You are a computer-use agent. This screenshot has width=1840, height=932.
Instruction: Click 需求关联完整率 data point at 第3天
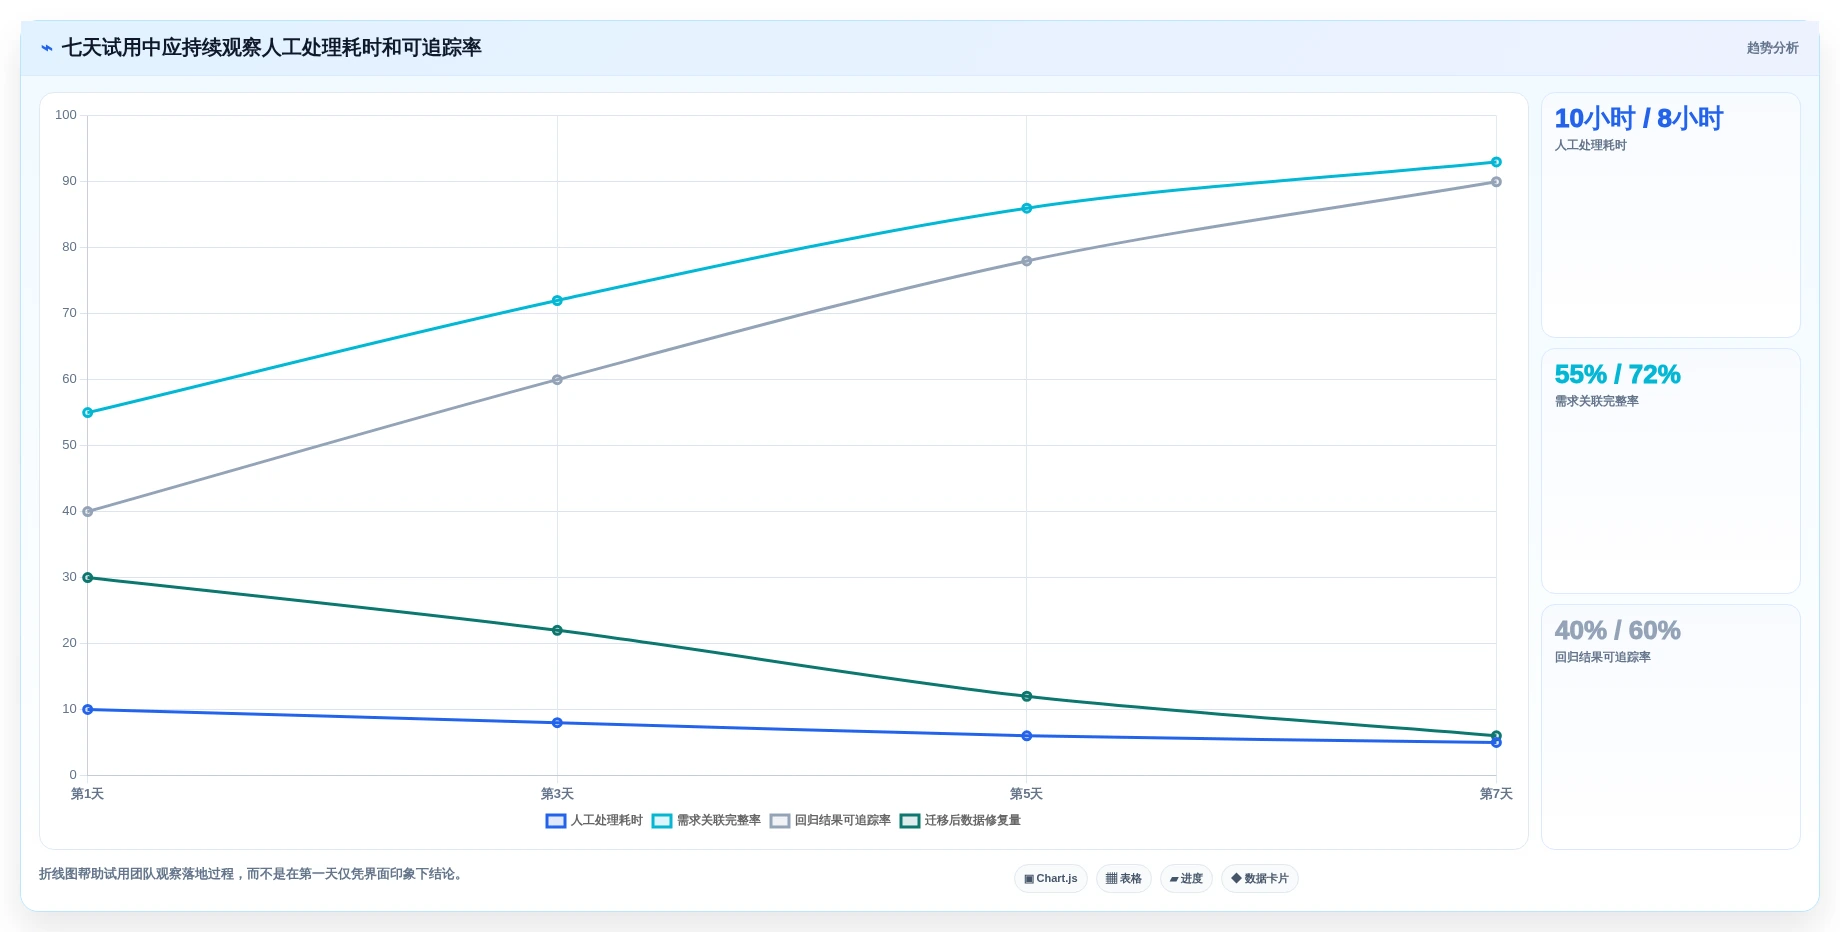point(557,301)
